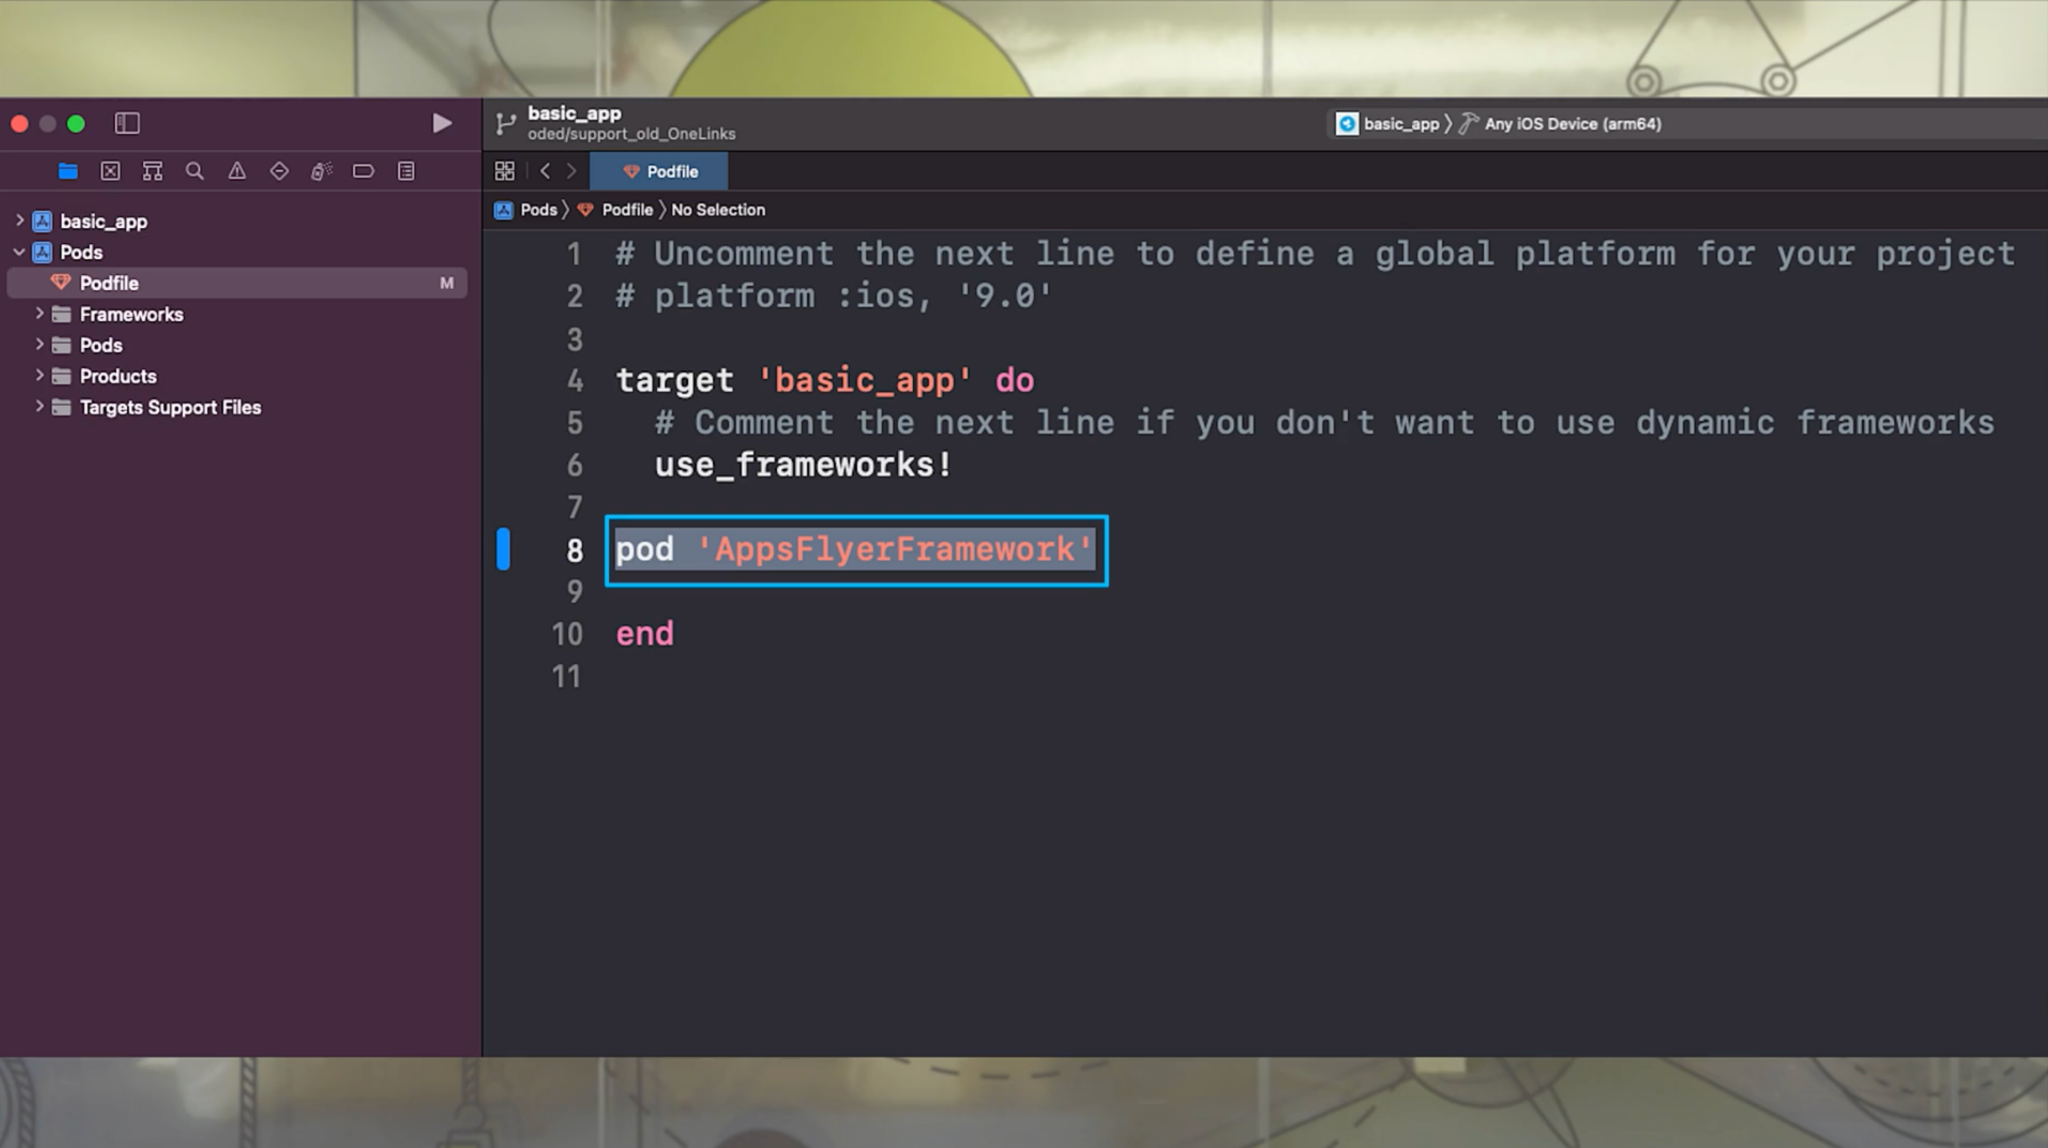Image resolution: width=2048 pixels, height=1148 pixels.
Task: Open the Breakpoint navigator
Action: pos(364,171)
